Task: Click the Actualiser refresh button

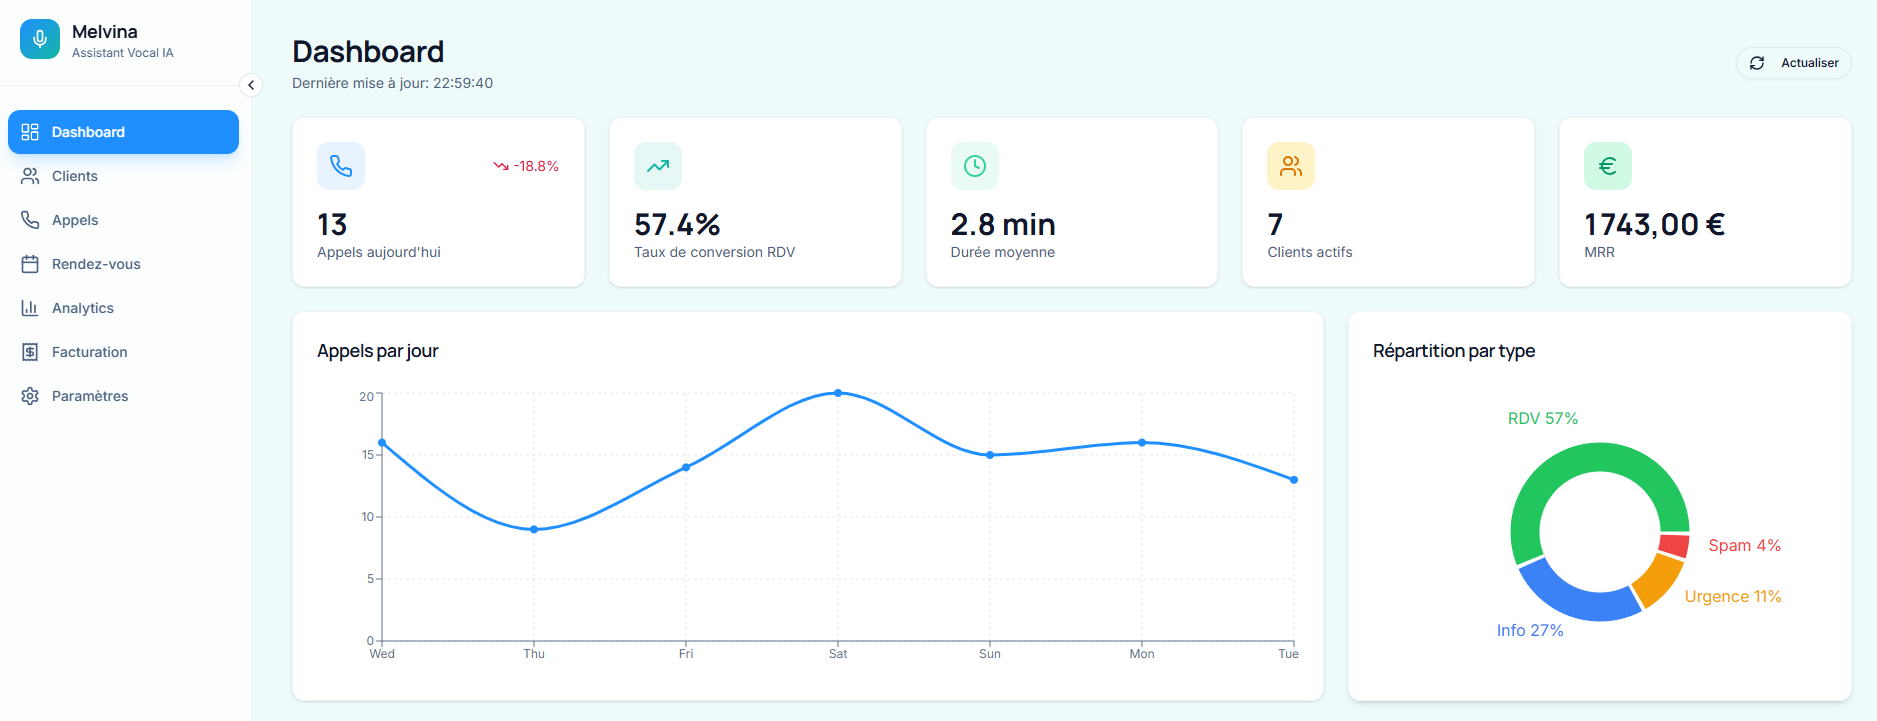Action: pyautogui.click(x=1794, y=63)
